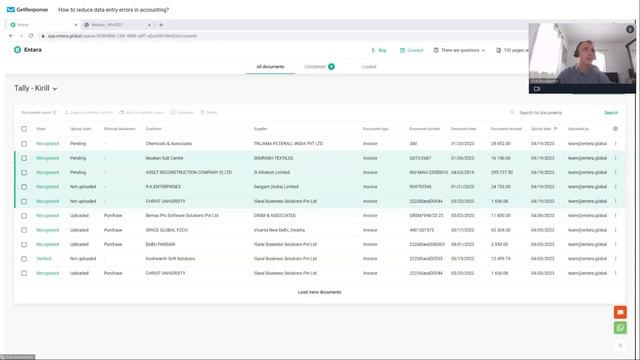The height and width of the screenshot is (360, 640).
Task: Open the Verified status for Kushwanth Soft Solutions
Action: pos(44,259)
